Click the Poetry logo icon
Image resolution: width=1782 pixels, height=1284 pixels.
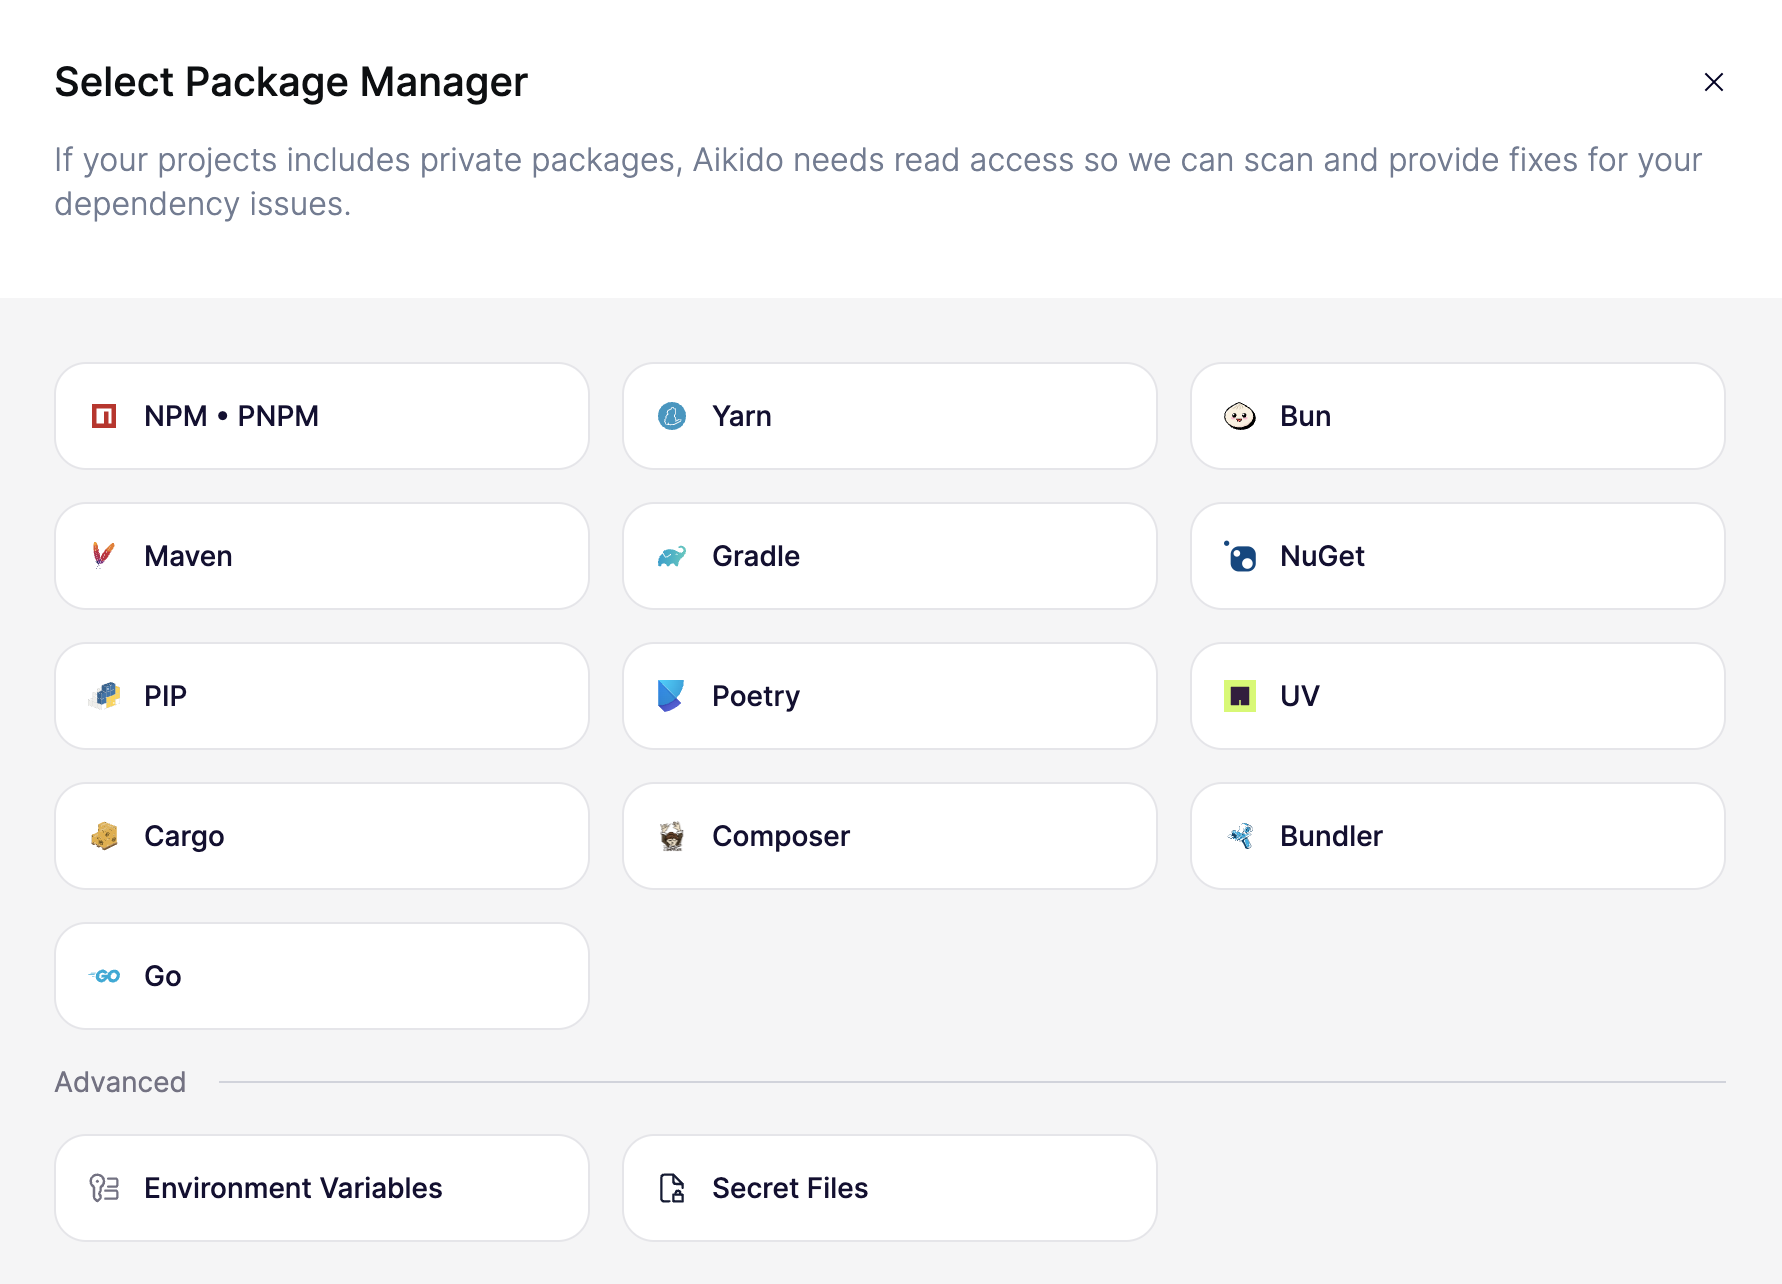point(672,696)
